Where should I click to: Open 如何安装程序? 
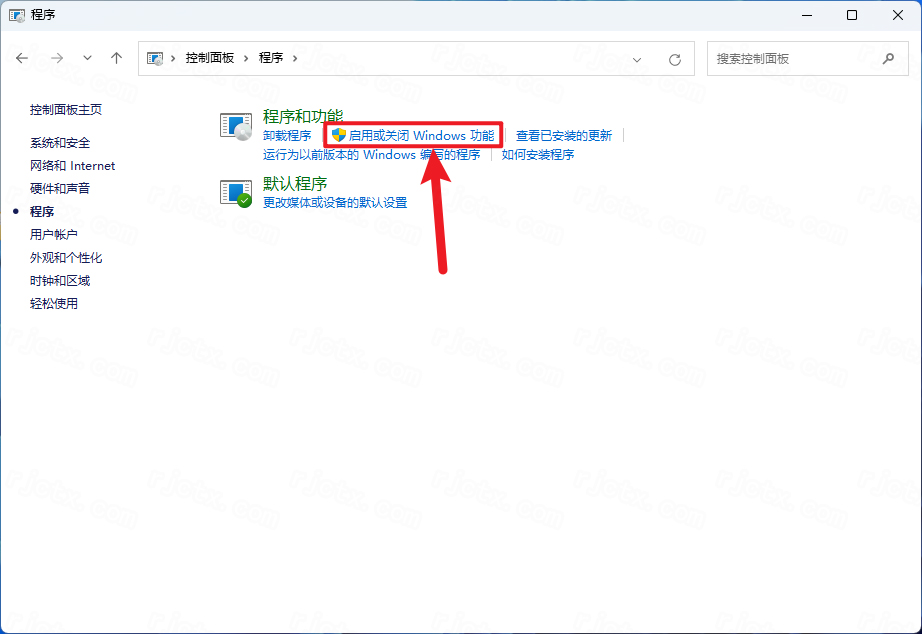tap(536, 155)
